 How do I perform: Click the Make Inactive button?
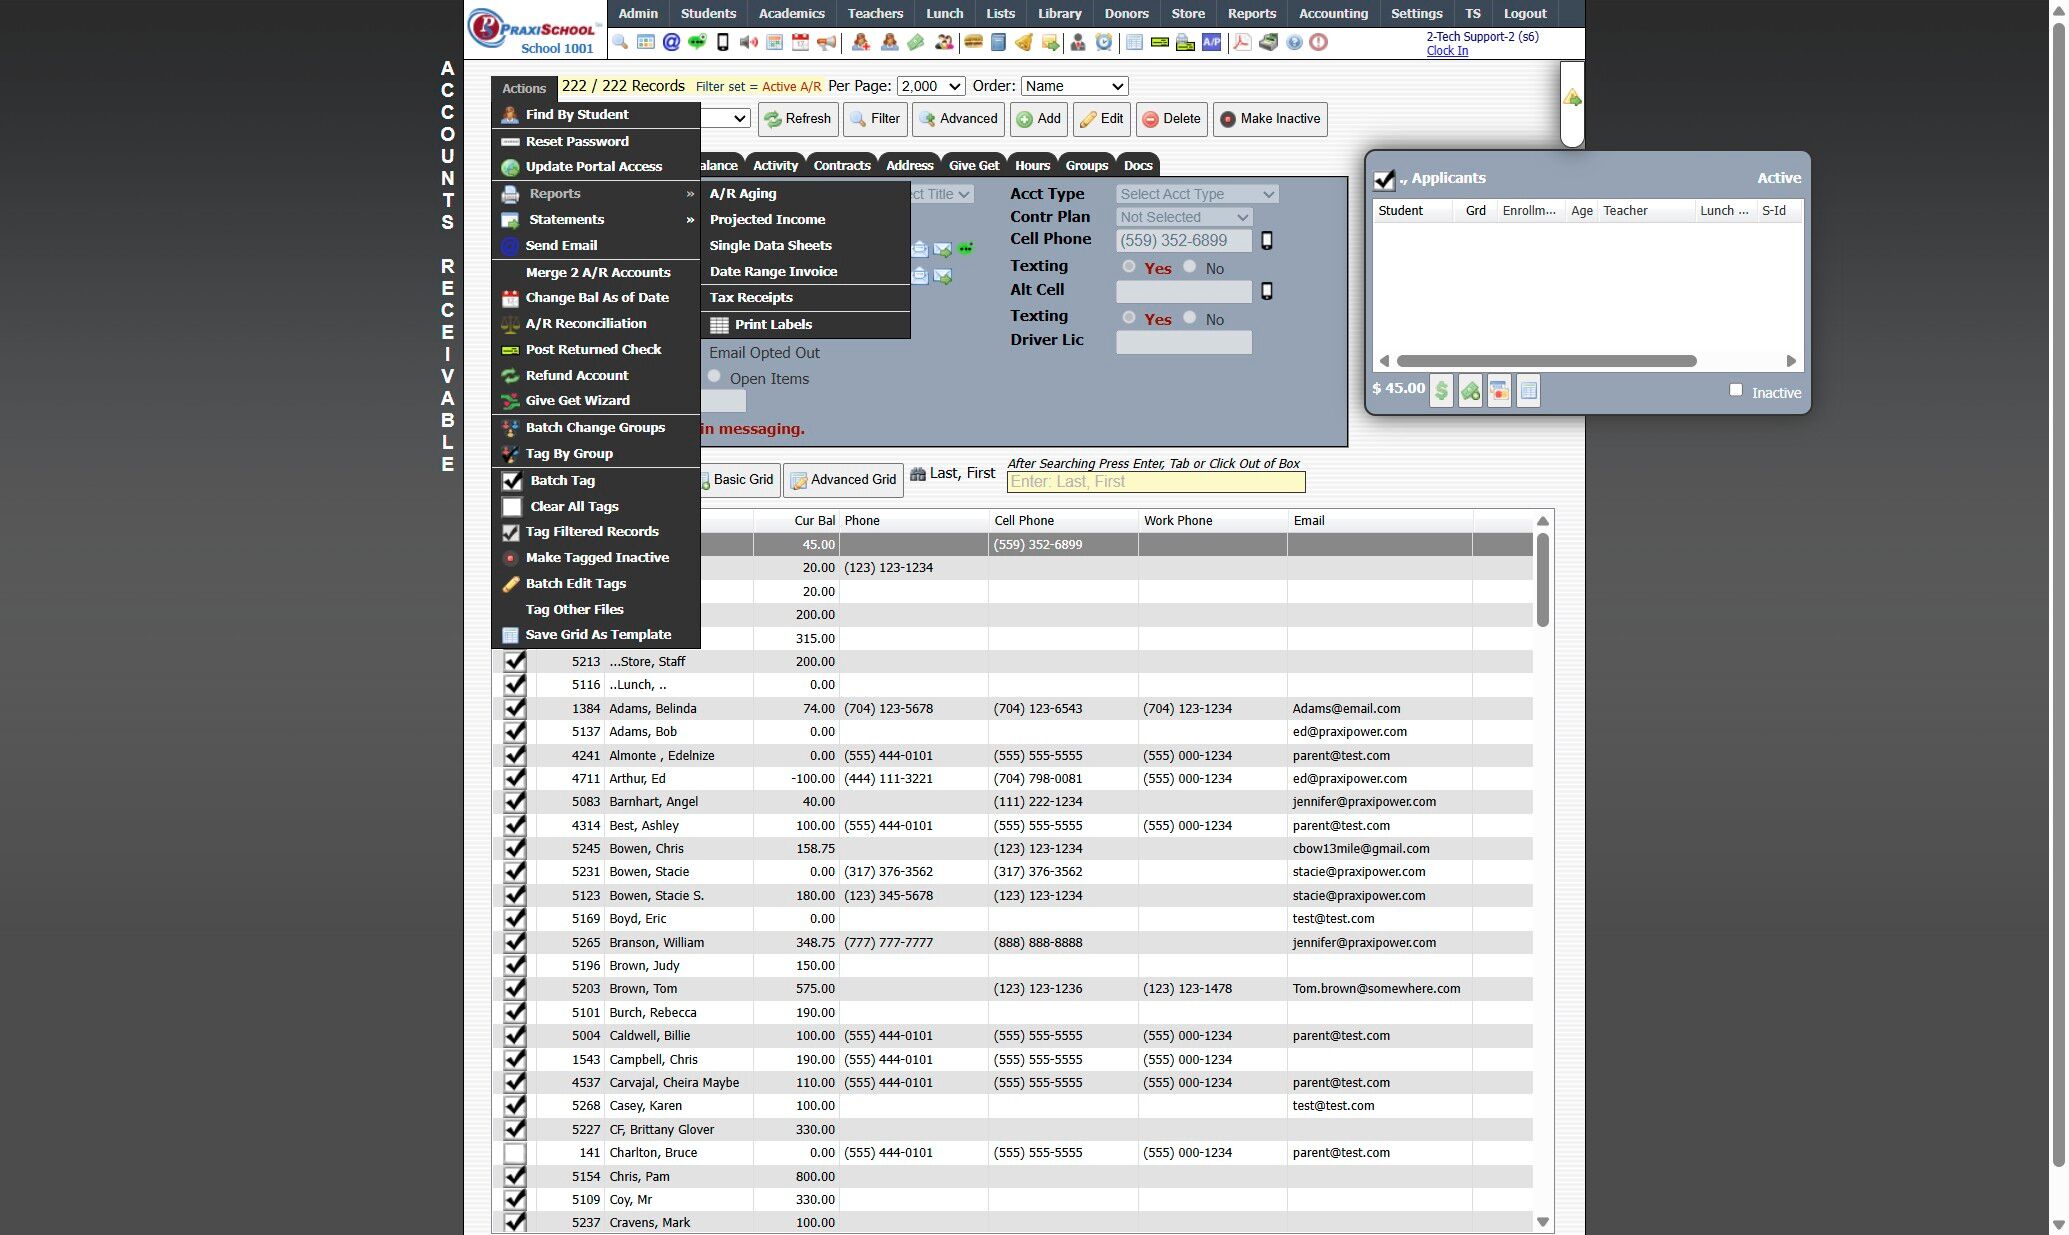coord(1270,119)
